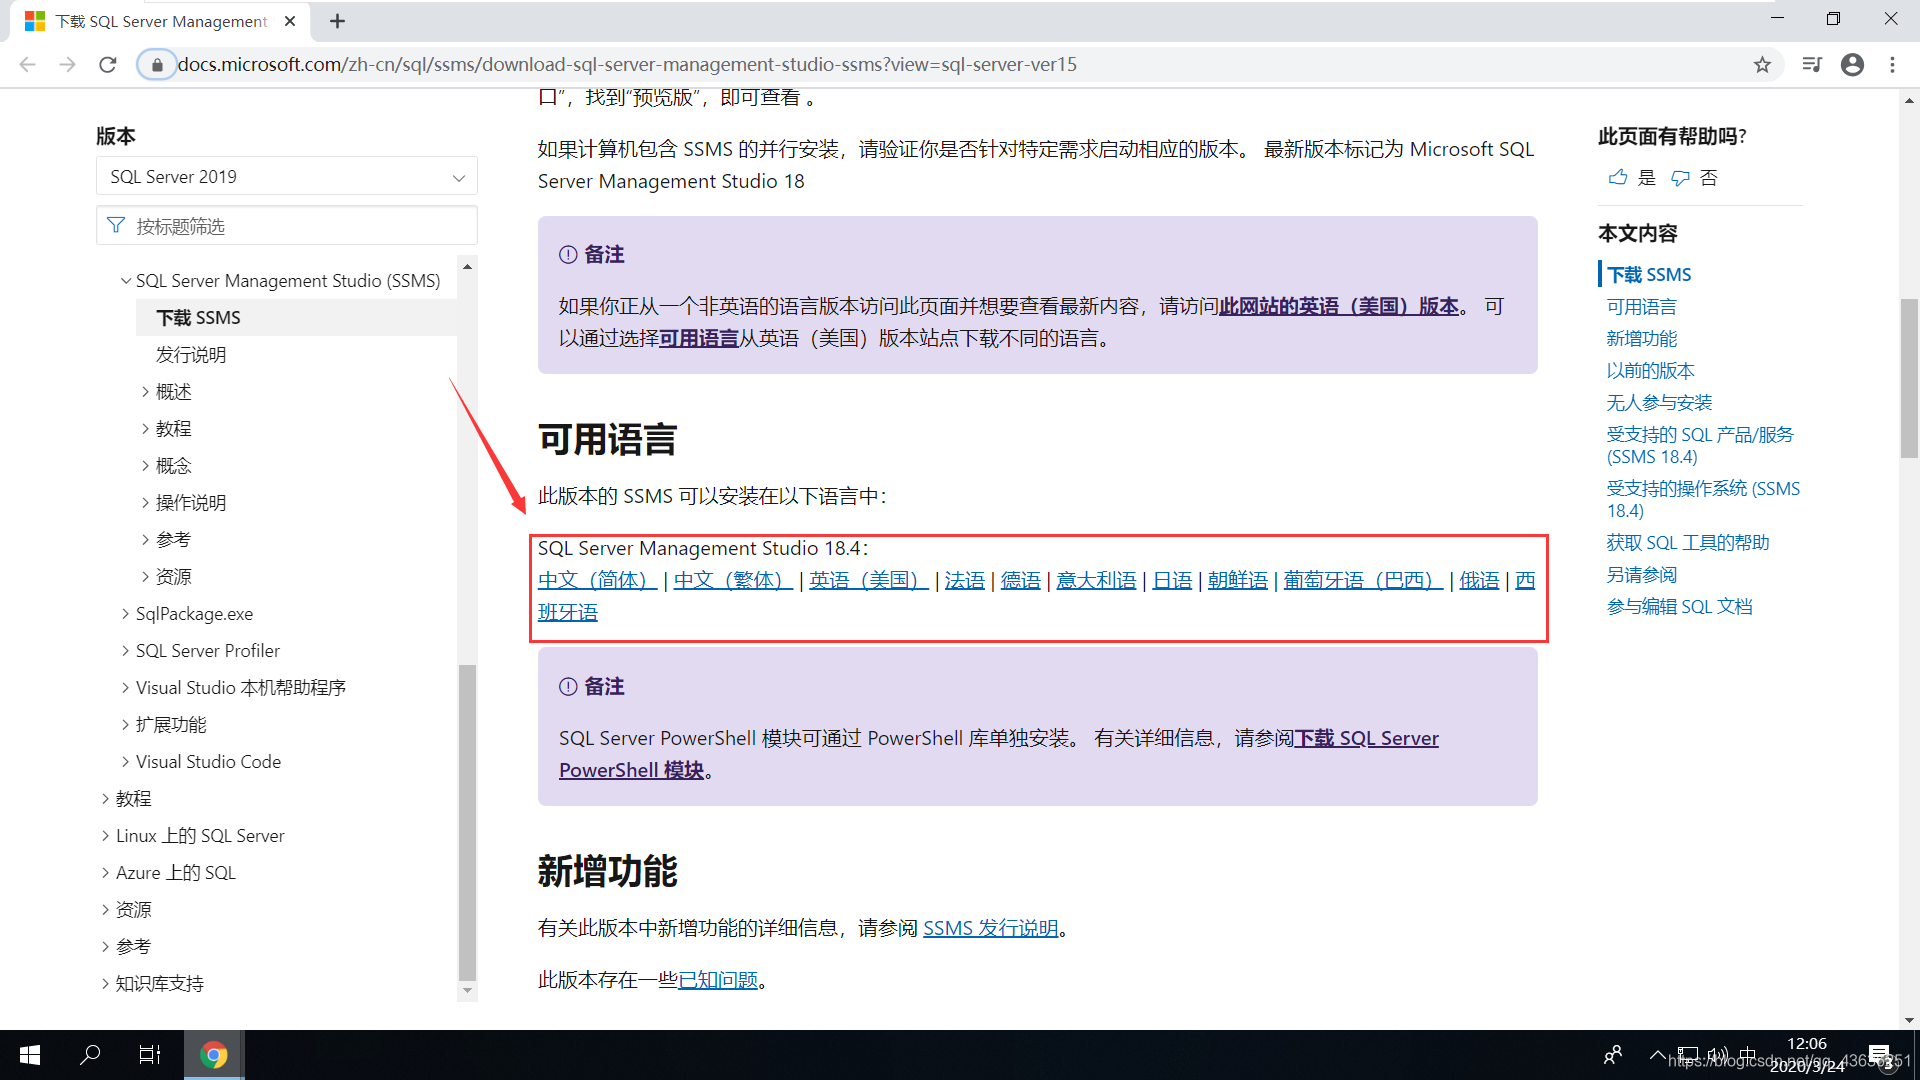Open People icon in system tray
Image resolution: width=1920 pixels, height=1080 pixels.
pos(1613,1055)
